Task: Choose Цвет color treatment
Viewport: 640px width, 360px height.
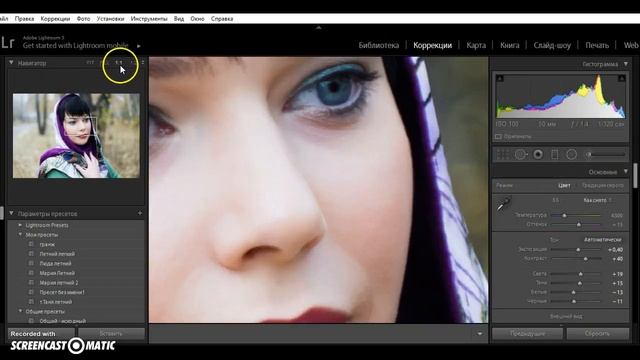Action: [564, 185]
